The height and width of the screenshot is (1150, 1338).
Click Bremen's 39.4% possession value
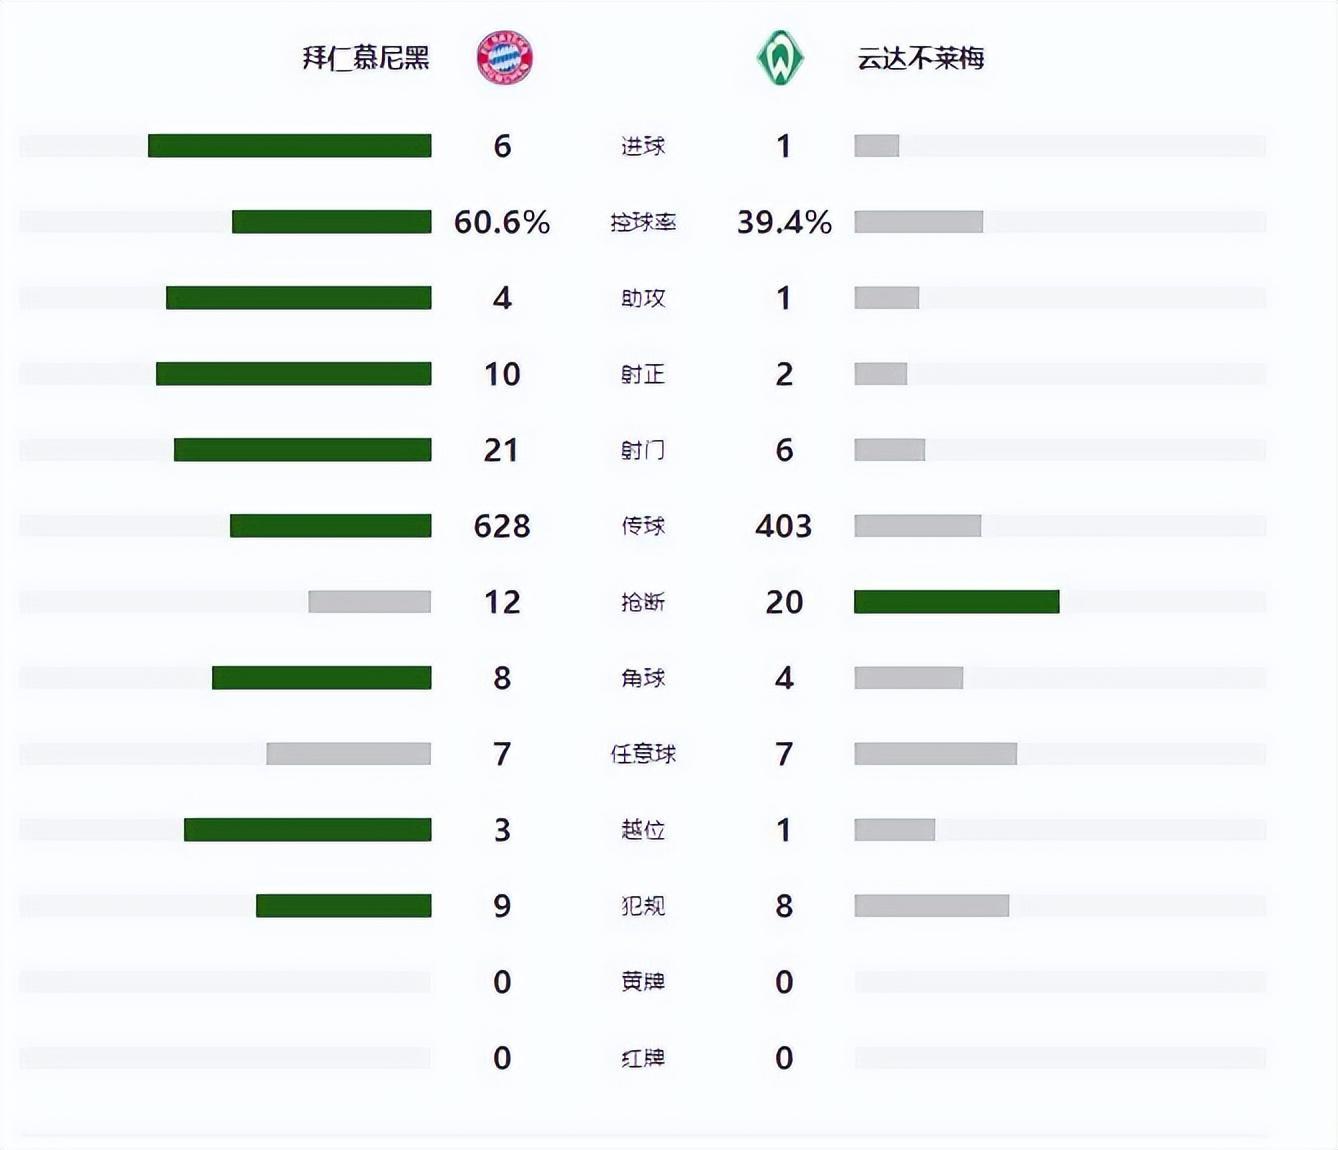tap(784, 222)
